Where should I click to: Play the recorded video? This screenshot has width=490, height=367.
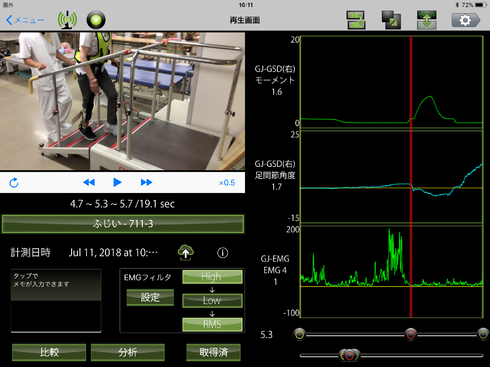pos(117,182)
